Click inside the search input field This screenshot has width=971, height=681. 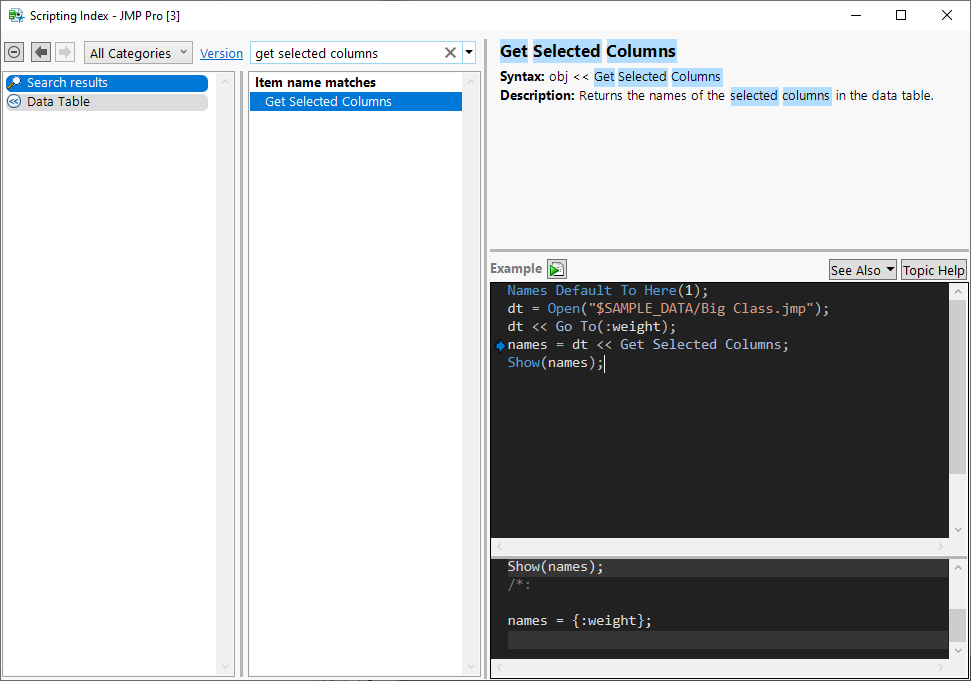(x=345, y=53)
